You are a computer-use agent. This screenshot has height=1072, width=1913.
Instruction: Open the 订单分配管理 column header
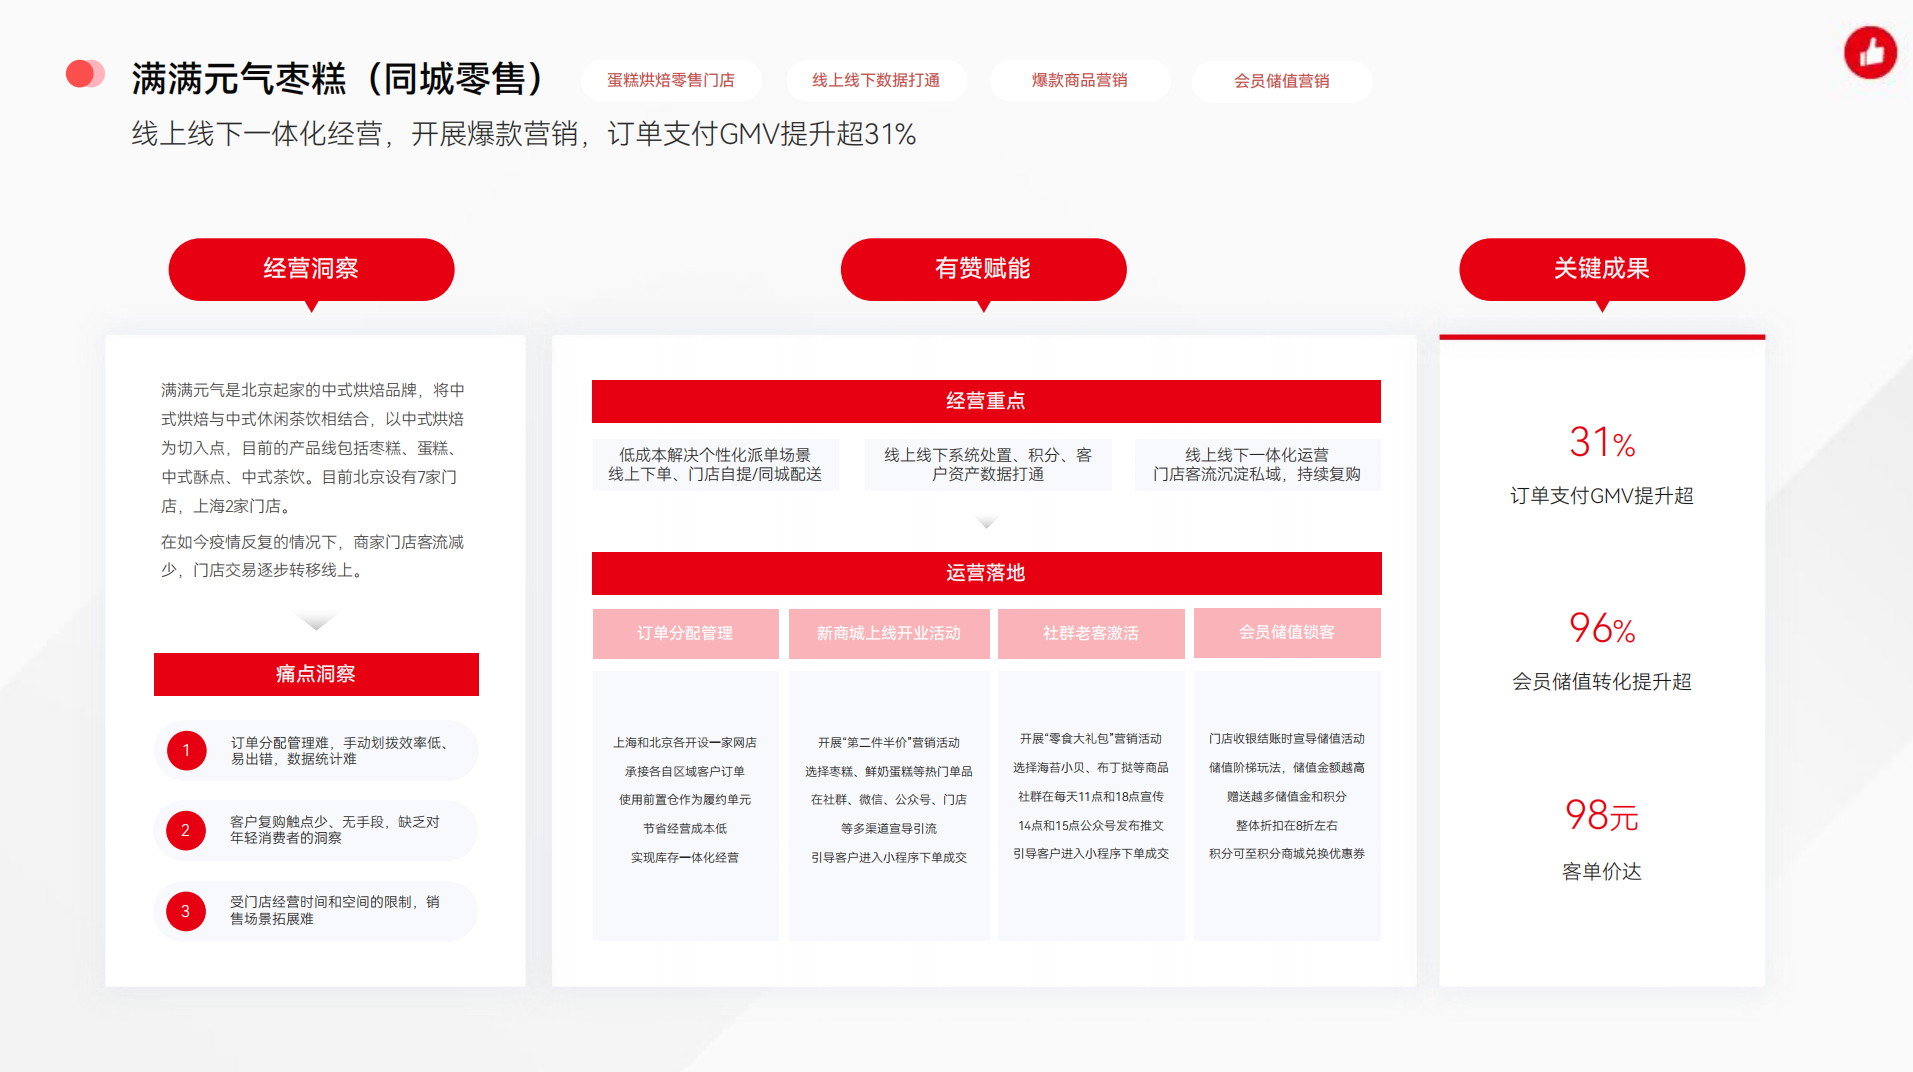pyautogui.click(x=685, y=633)
